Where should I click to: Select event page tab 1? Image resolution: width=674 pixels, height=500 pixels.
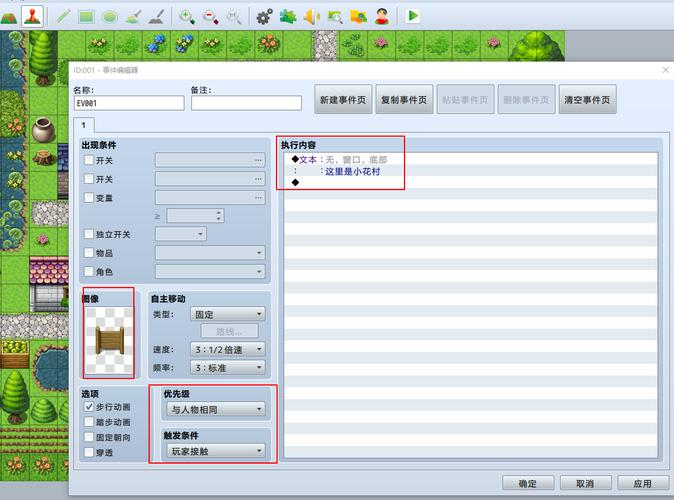pos(84,125)
